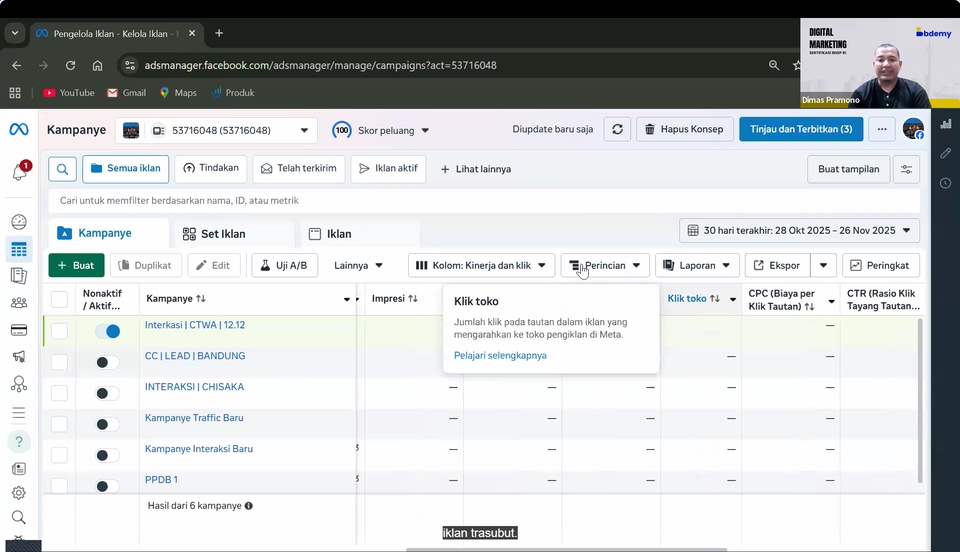960x552 pixels.
Task: Open the right panel chart icon
Action: pyautogui.click(x=946, y=124)
